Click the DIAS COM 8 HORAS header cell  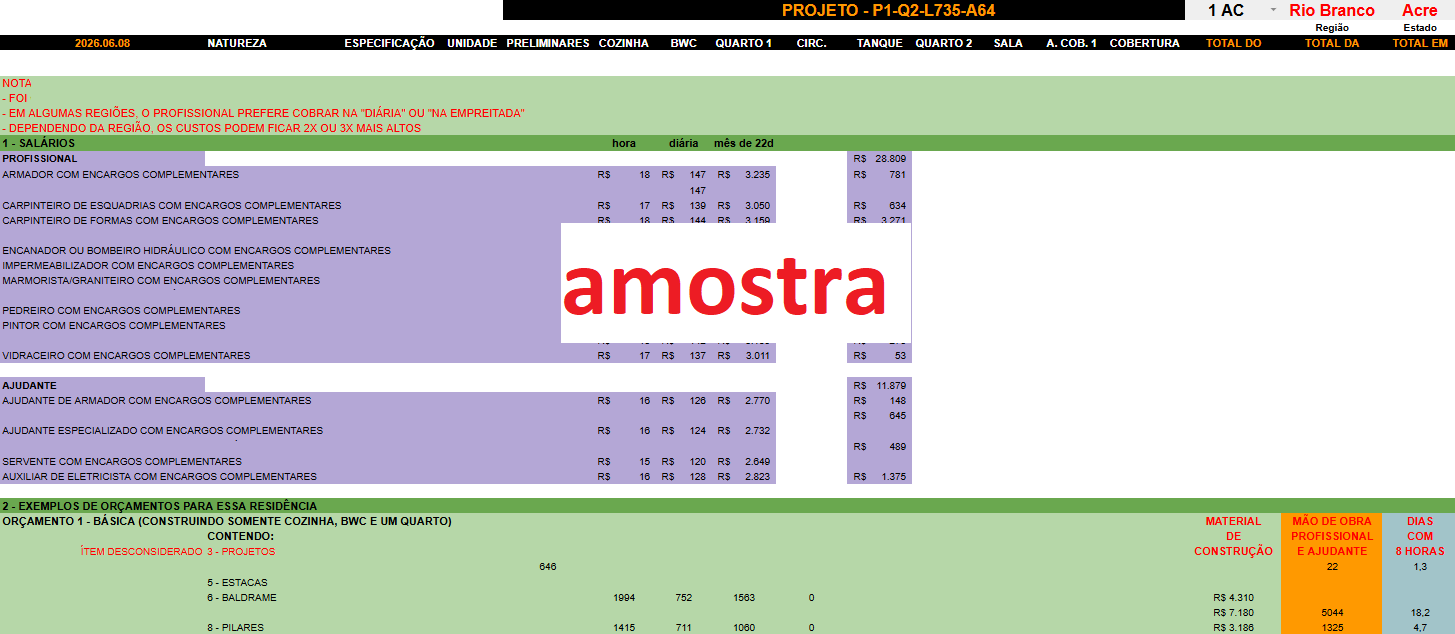coord(1418,536)
